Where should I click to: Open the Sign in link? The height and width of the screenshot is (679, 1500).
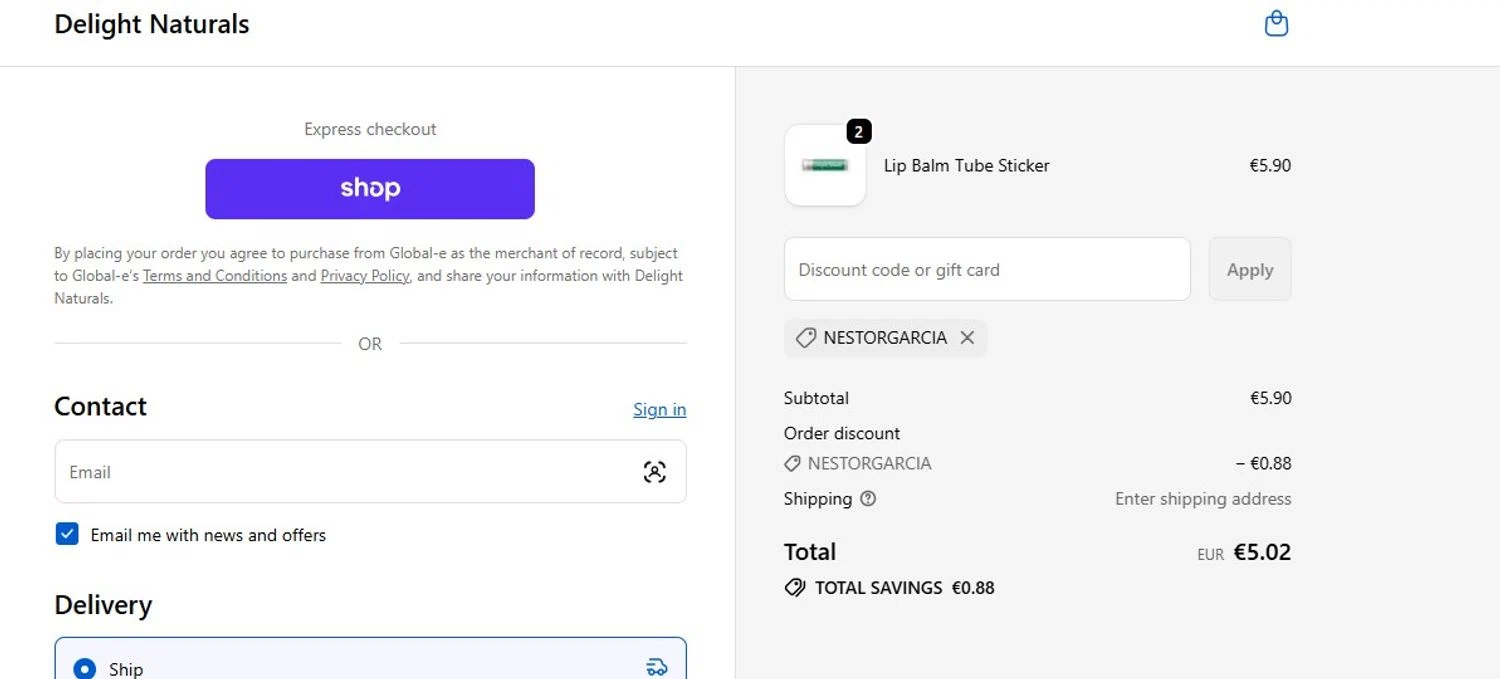pos(660,409)
